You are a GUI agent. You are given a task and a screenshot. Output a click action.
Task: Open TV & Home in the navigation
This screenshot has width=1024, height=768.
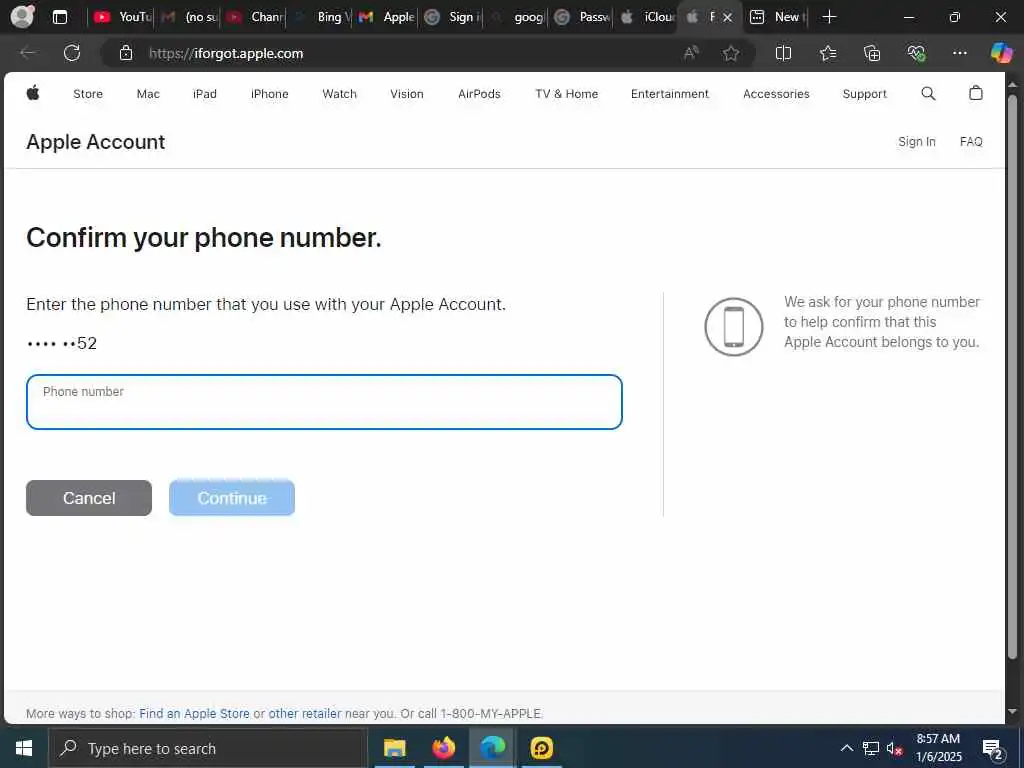pyautogui.click(x=567, y=93)
